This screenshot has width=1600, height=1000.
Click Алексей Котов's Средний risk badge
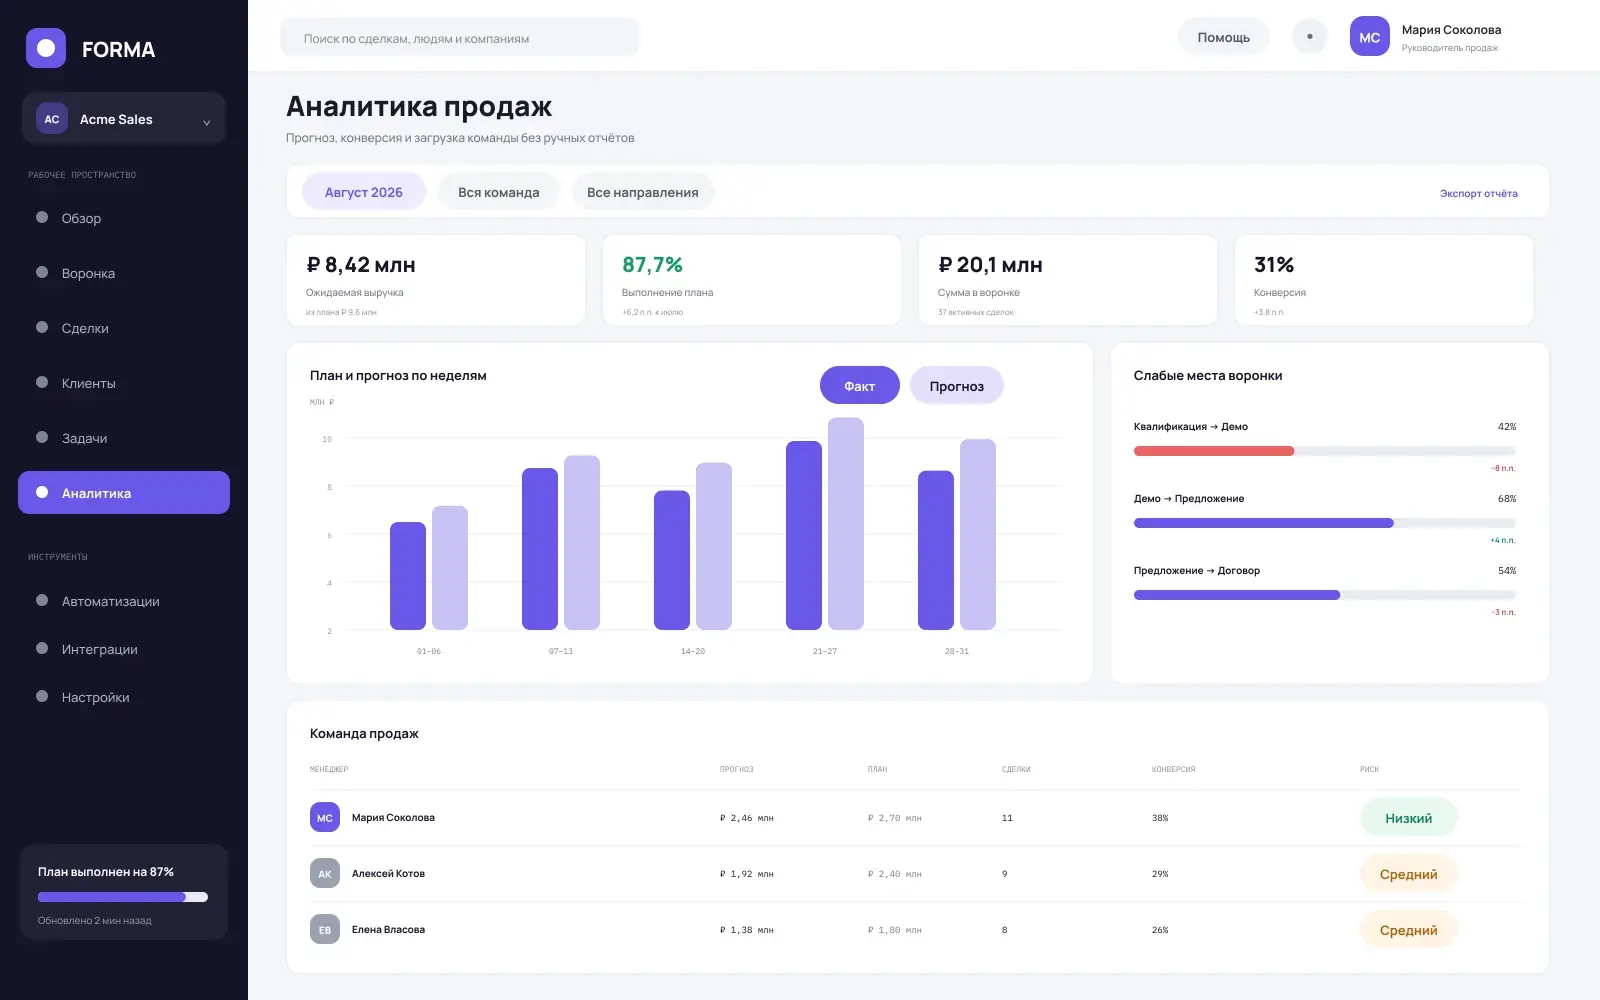click(x=1409, y=874)
